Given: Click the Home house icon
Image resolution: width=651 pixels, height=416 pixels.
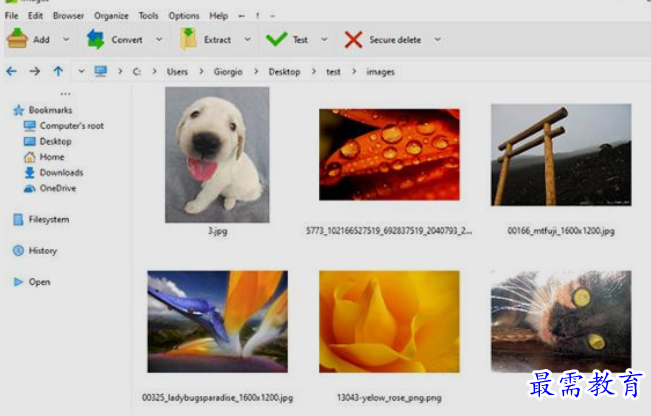Looking at the screenshot, I should (x=29, y=157).
